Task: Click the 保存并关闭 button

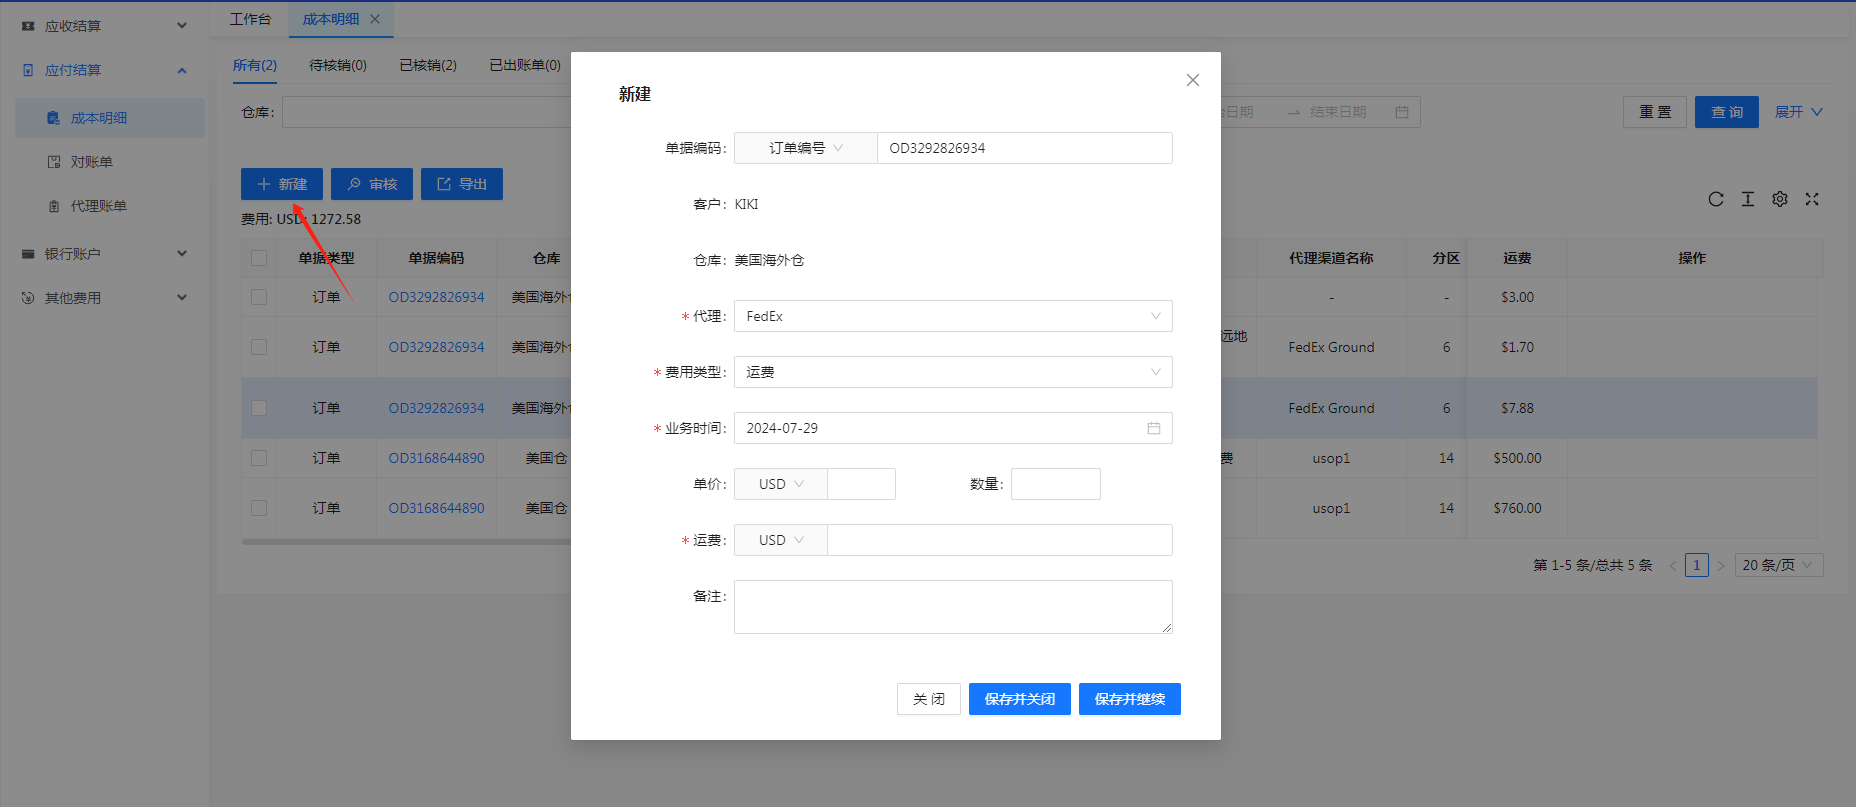Action: (x=1019, y=699)
